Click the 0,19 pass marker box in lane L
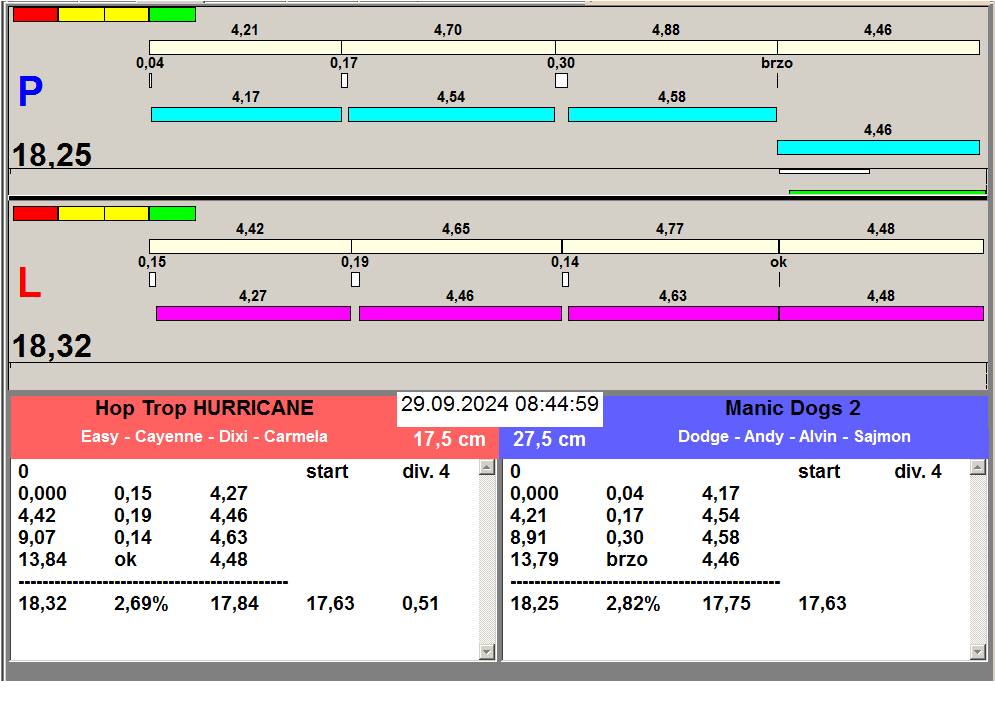Viewport: 995px width, 716px height. pyautogui.click(x=355, y=279)
